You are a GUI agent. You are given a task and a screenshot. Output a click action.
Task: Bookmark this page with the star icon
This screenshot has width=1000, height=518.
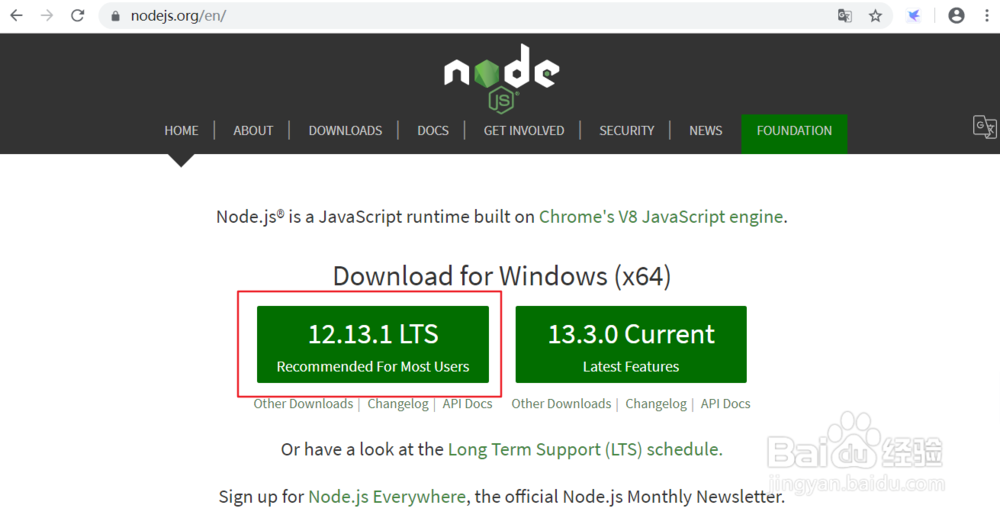876,16
